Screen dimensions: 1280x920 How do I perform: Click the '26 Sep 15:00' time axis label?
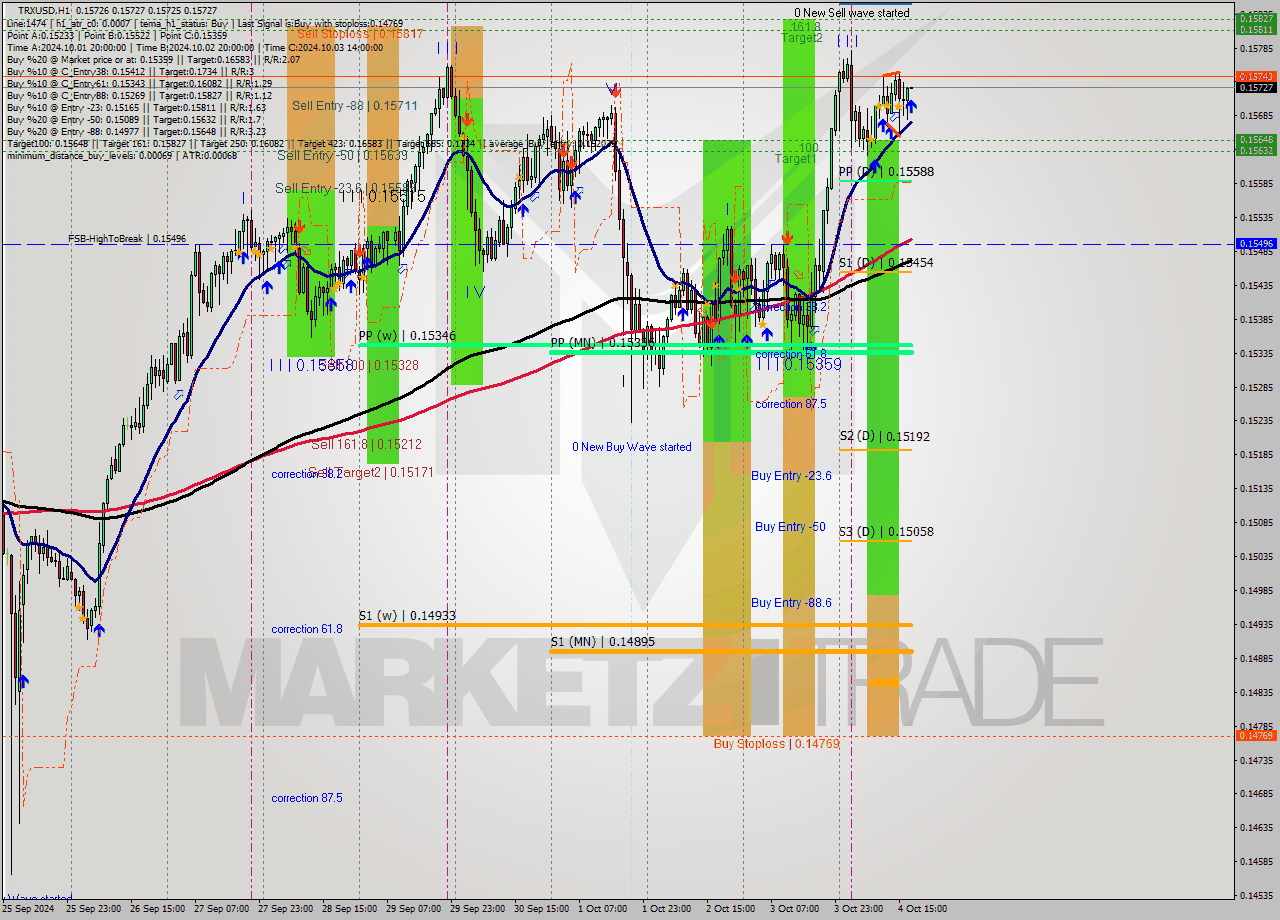[159, 909]
